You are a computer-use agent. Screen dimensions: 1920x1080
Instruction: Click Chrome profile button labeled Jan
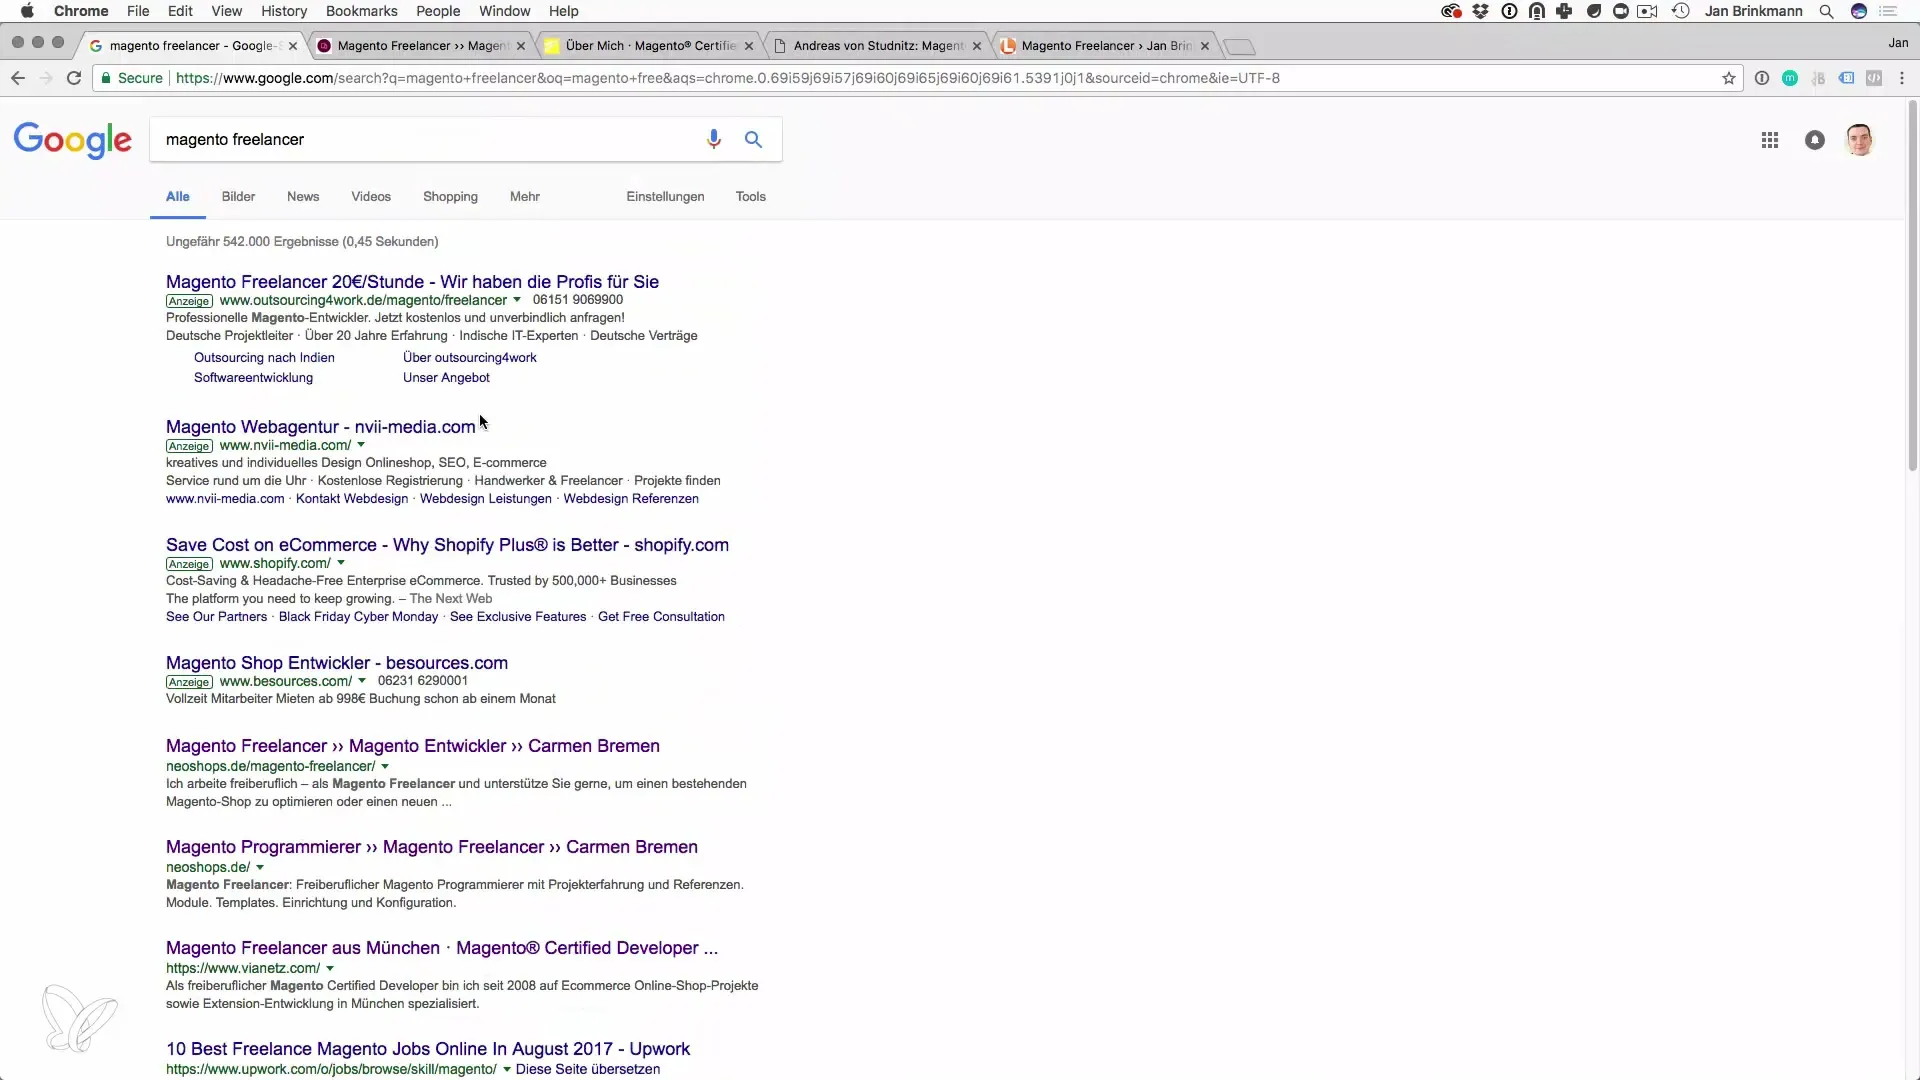pyautogui.click(x=1898, y=43)
